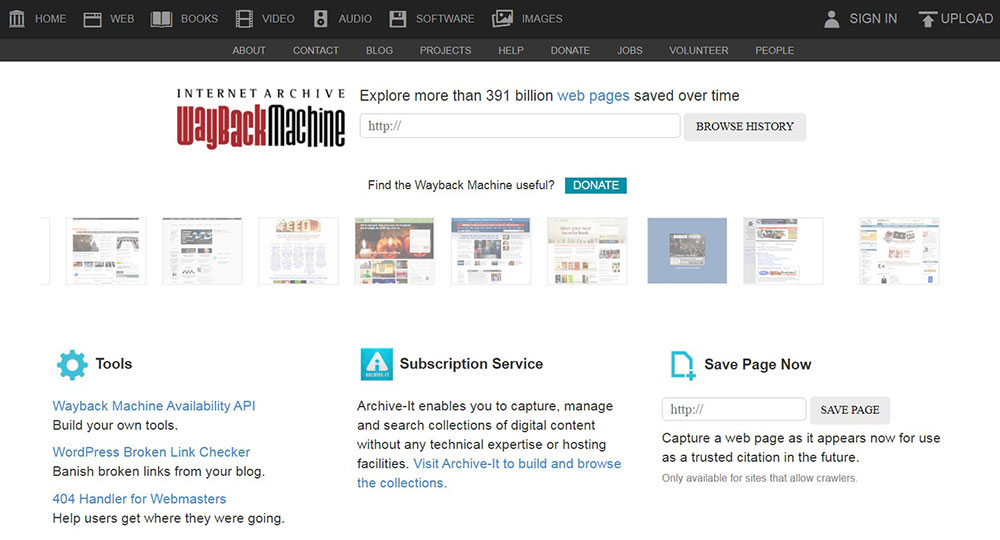
Task: Click the Sign In user icon
Action: coord(831,19)
